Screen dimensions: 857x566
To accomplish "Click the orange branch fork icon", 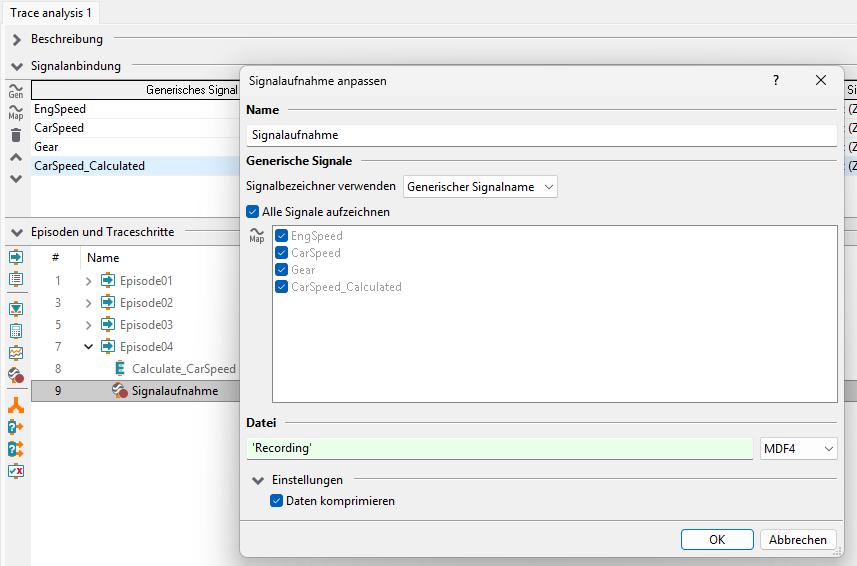I will pyautogui.click(x=16, y=405).
